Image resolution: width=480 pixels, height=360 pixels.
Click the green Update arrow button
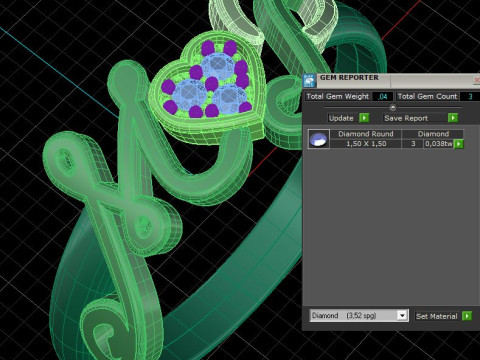(x=364, y=118)
